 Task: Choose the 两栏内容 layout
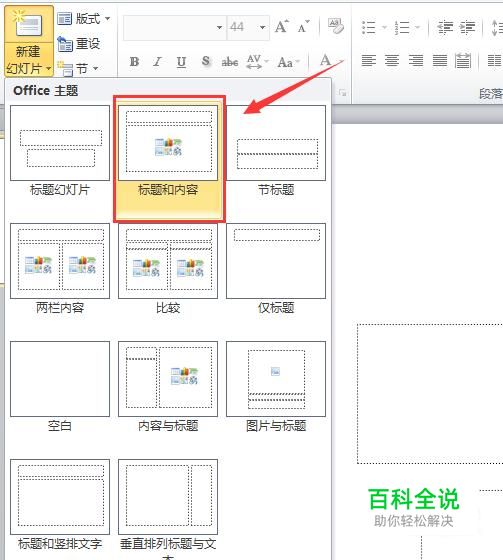(60, 269)
